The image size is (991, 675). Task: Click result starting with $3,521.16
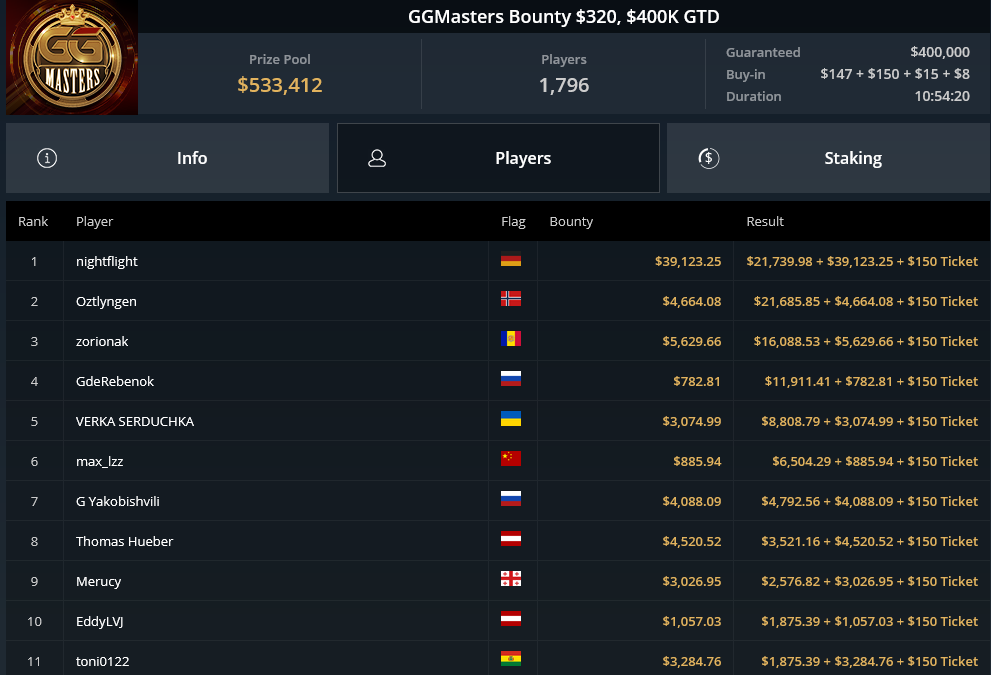click(870, 542)
